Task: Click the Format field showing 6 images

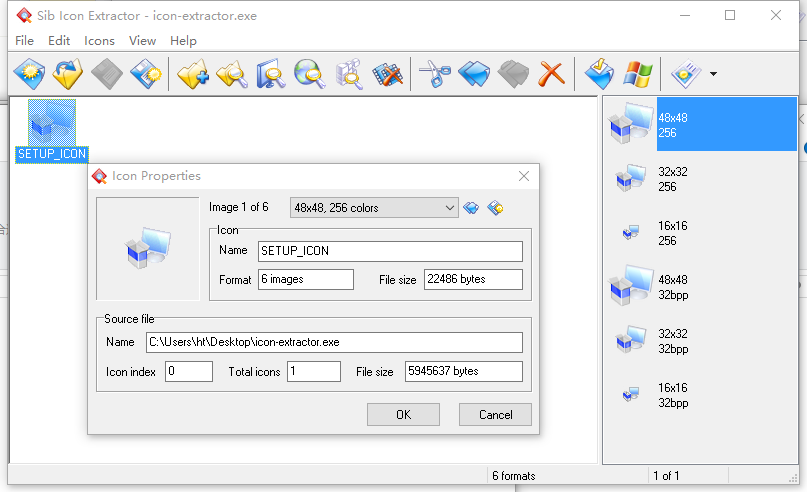Action: [306, 279]
